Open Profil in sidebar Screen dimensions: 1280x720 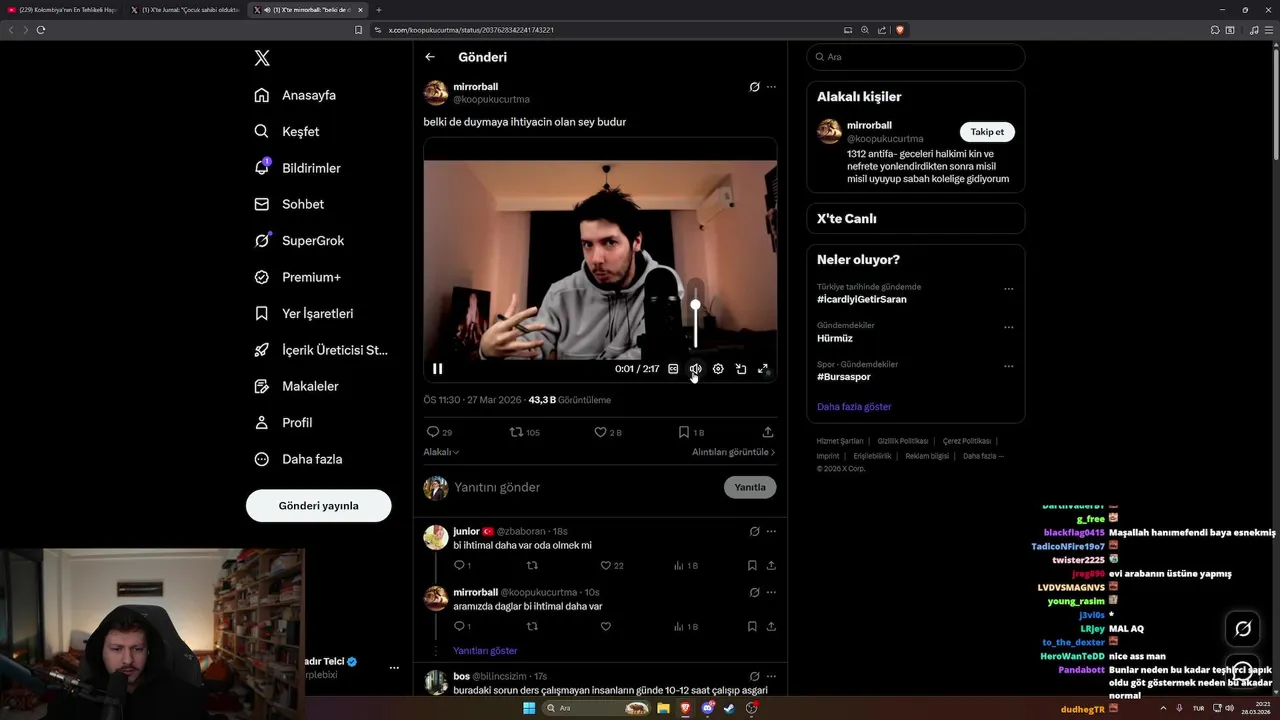(283, 422)
